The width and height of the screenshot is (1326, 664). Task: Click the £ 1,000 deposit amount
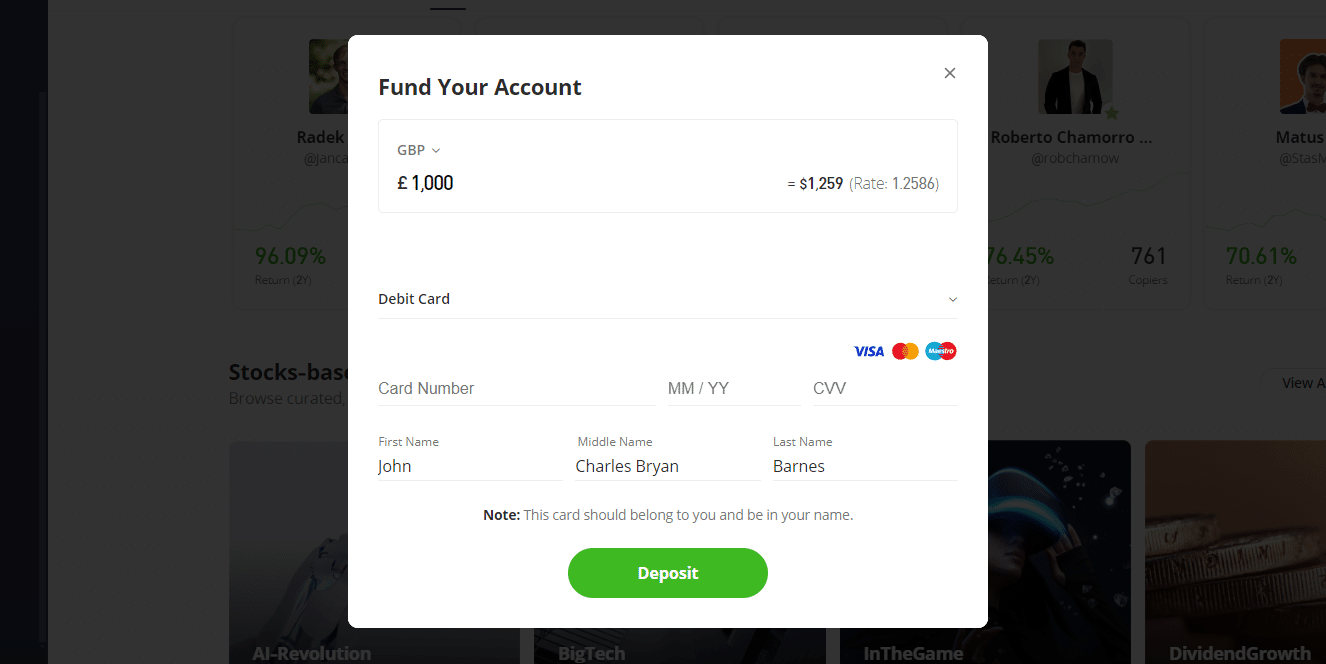point(426,183)
